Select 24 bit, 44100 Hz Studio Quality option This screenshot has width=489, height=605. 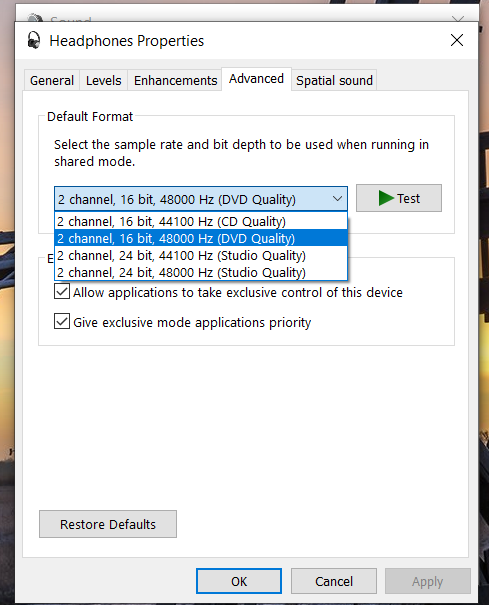click(201, 255)
